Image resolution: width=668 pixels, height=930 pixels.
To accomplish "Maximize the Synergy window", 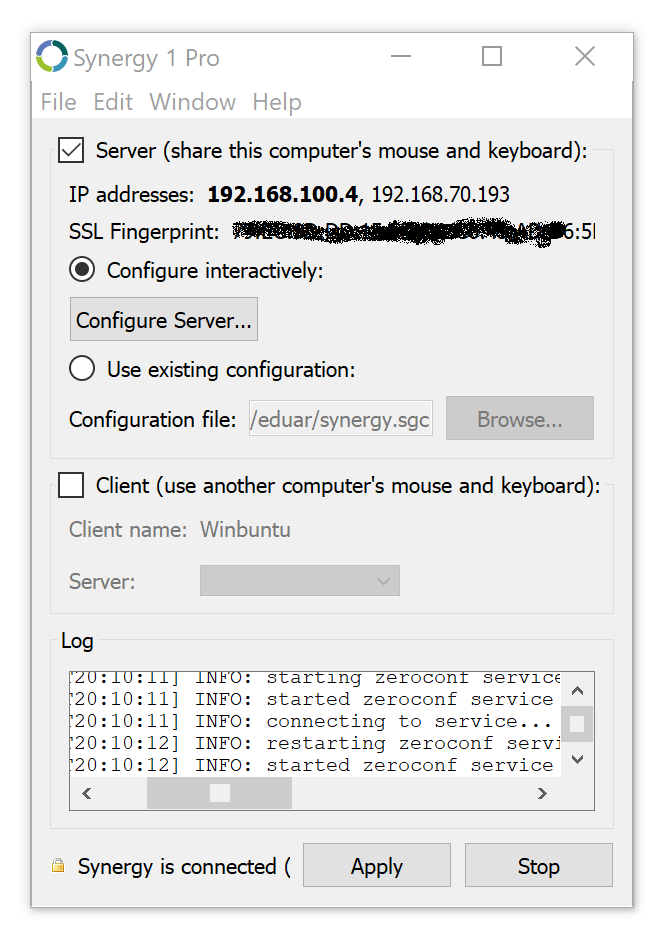I will pos(491,57).
